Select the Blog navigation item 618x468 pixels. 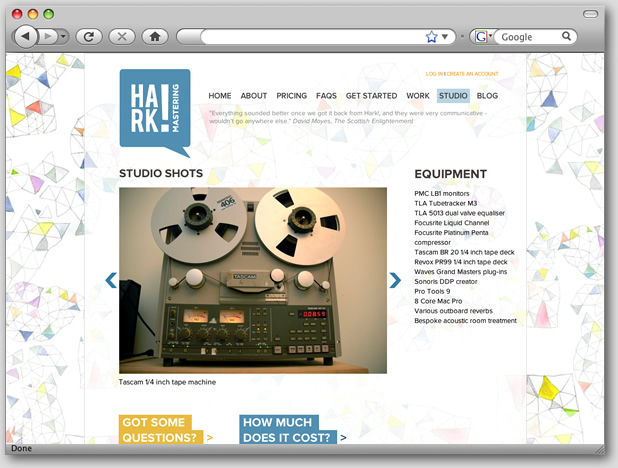pos(487,96)
